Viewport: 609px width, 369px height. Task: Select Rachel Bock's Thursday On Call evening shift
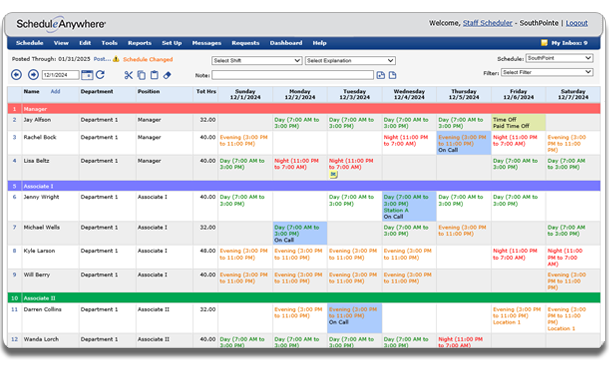coord(464,143)
